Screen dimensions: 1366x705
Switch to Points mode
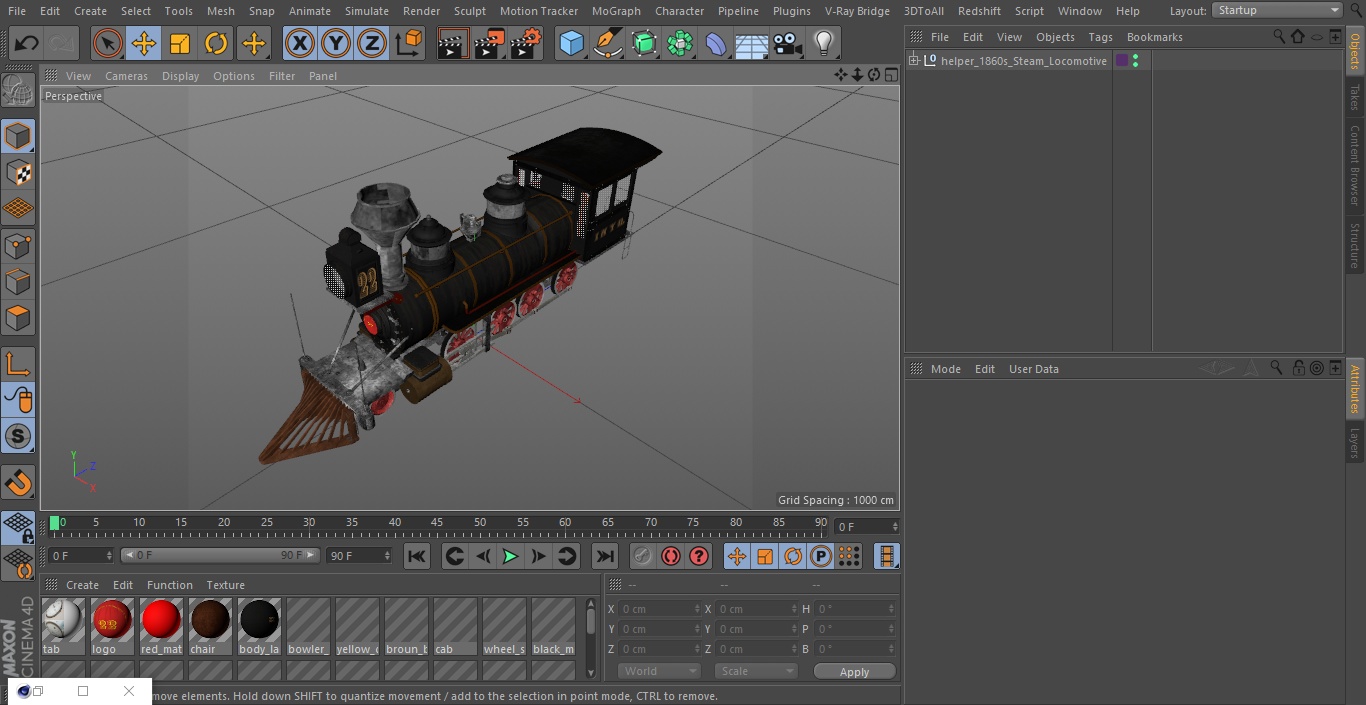point(18,245)
